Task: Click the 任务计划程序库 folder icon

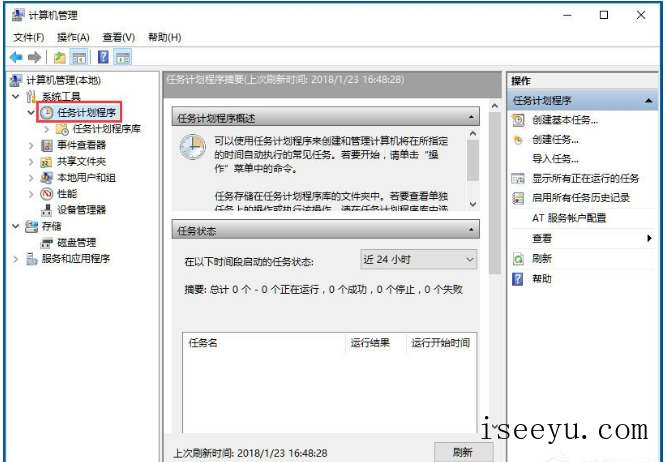Action: [62, 129]
